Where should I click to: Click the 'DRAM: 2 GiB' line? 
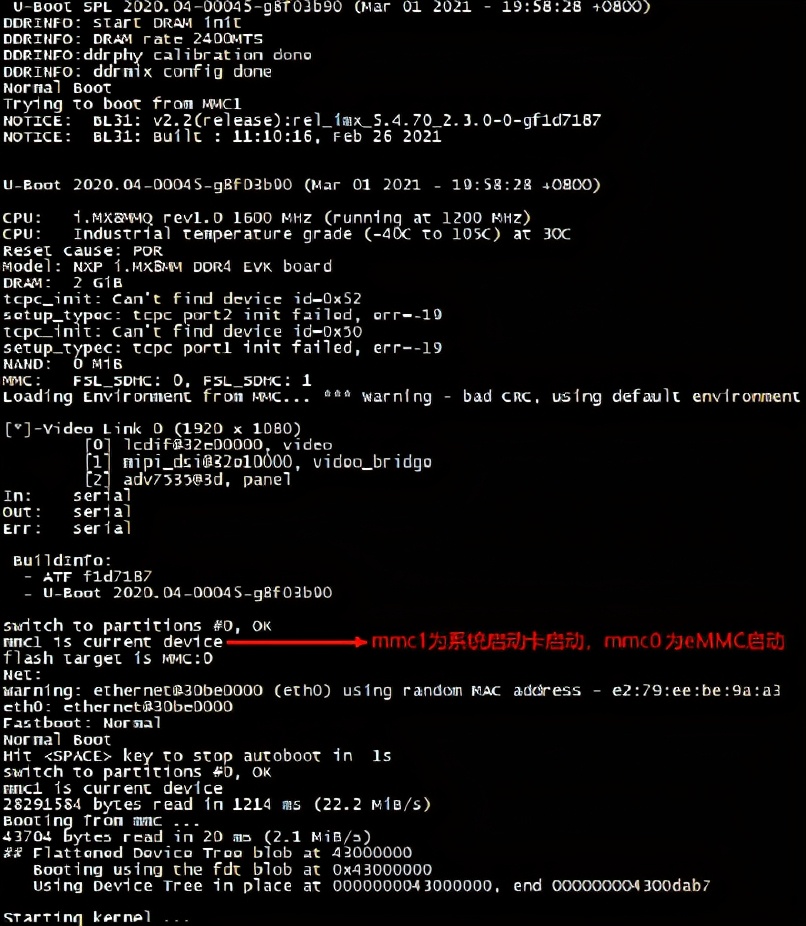tap(63, 283)
